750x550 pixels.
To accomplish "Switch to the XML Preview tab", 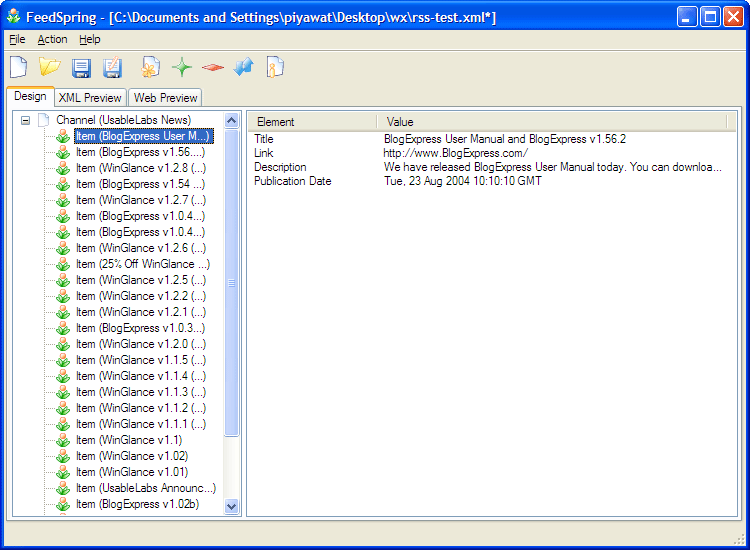I will coord(90,98).
